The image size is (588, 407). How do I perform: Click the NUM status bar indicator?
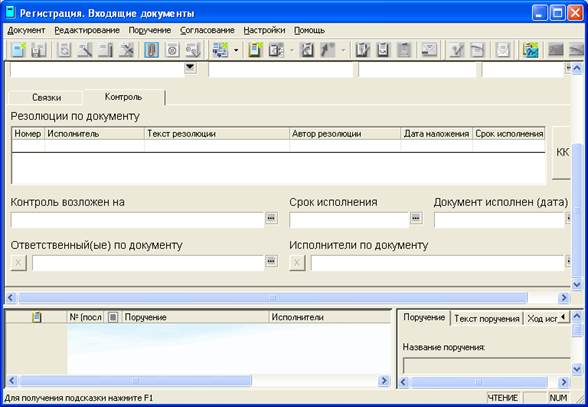click(558, 398)
